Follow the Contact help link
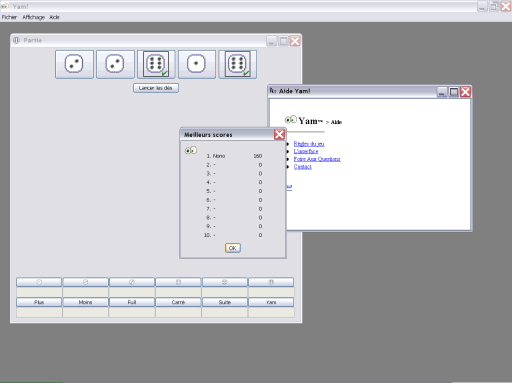512x383 pixels. tap(303, 167)
